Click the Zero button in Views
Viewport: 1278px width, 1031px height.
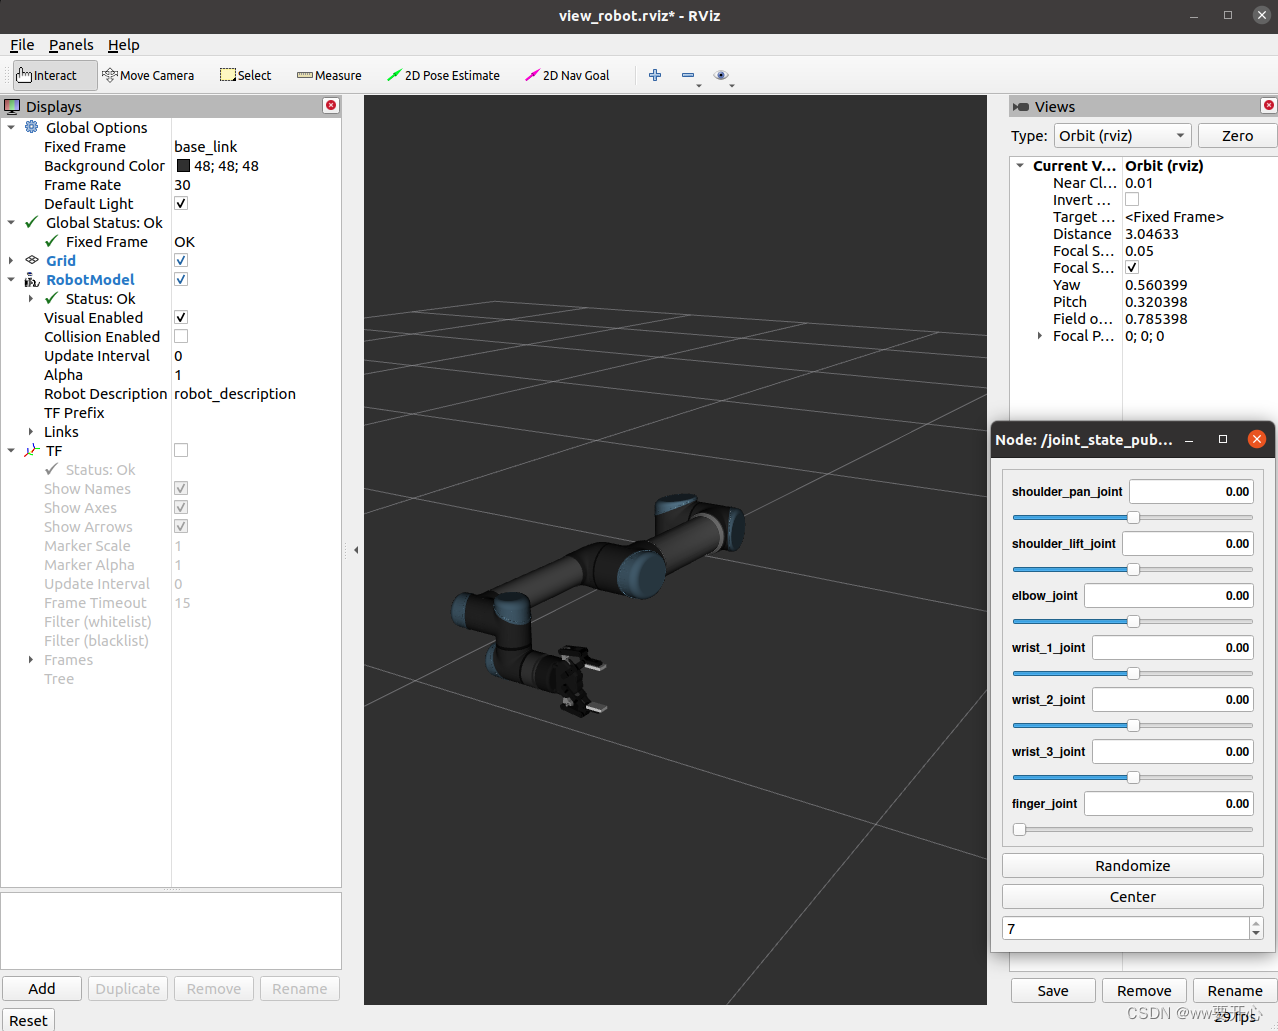point(1237,136)
